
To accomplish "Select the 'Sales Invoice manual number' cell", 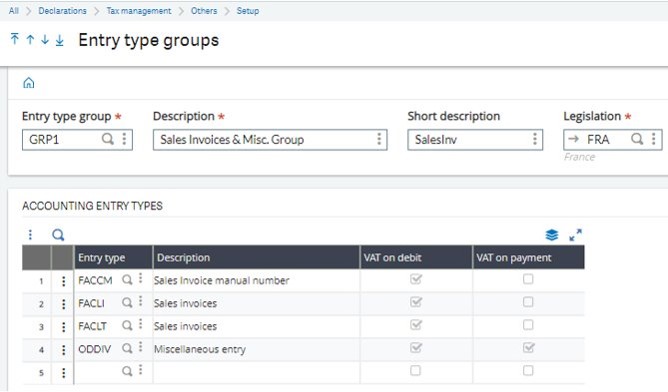I will [x=256, y=281].
